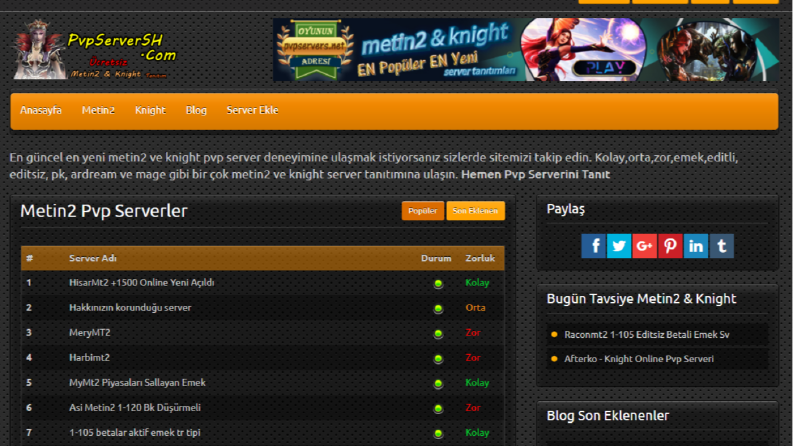793x446 pixels.
Task: Click status dot in MeryMT2 row
Action: (438, 334)
